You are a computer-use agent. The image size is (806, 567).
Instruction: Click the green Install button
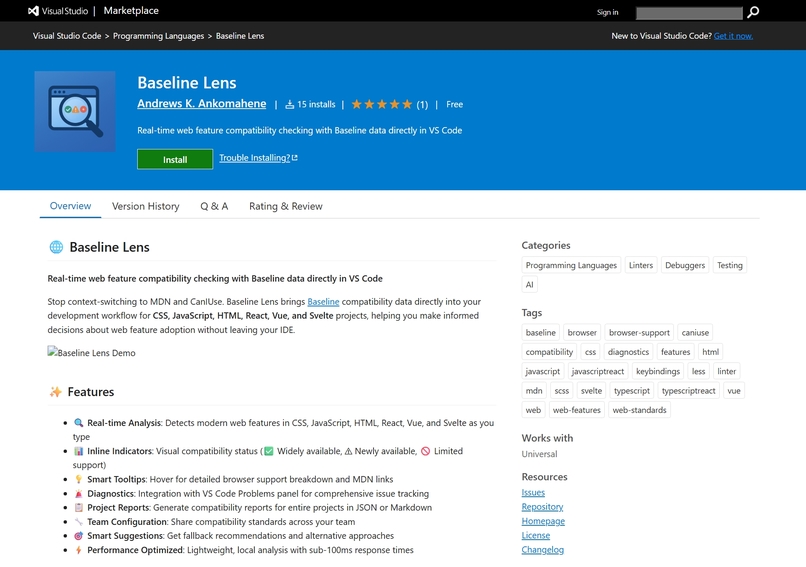tap(175, 159)
